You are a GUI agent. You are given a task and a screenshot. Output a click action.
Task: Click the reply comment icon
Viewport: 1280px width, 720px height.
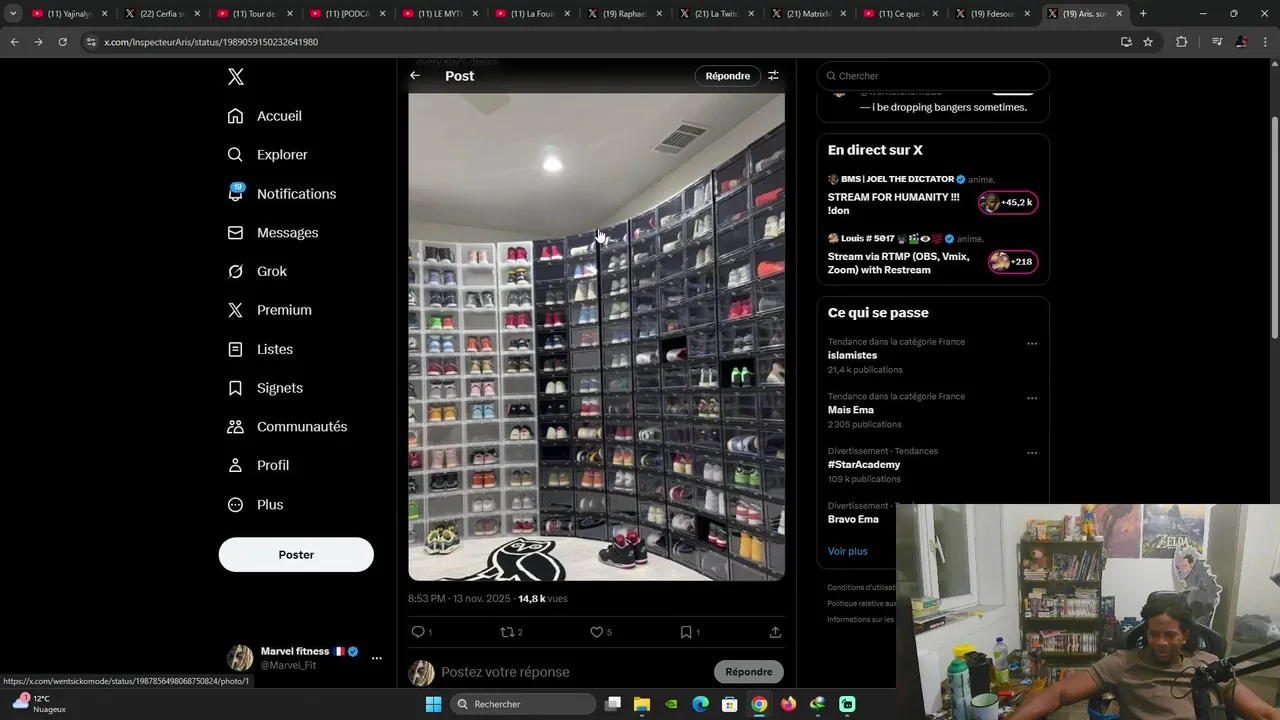click(418, 632)
